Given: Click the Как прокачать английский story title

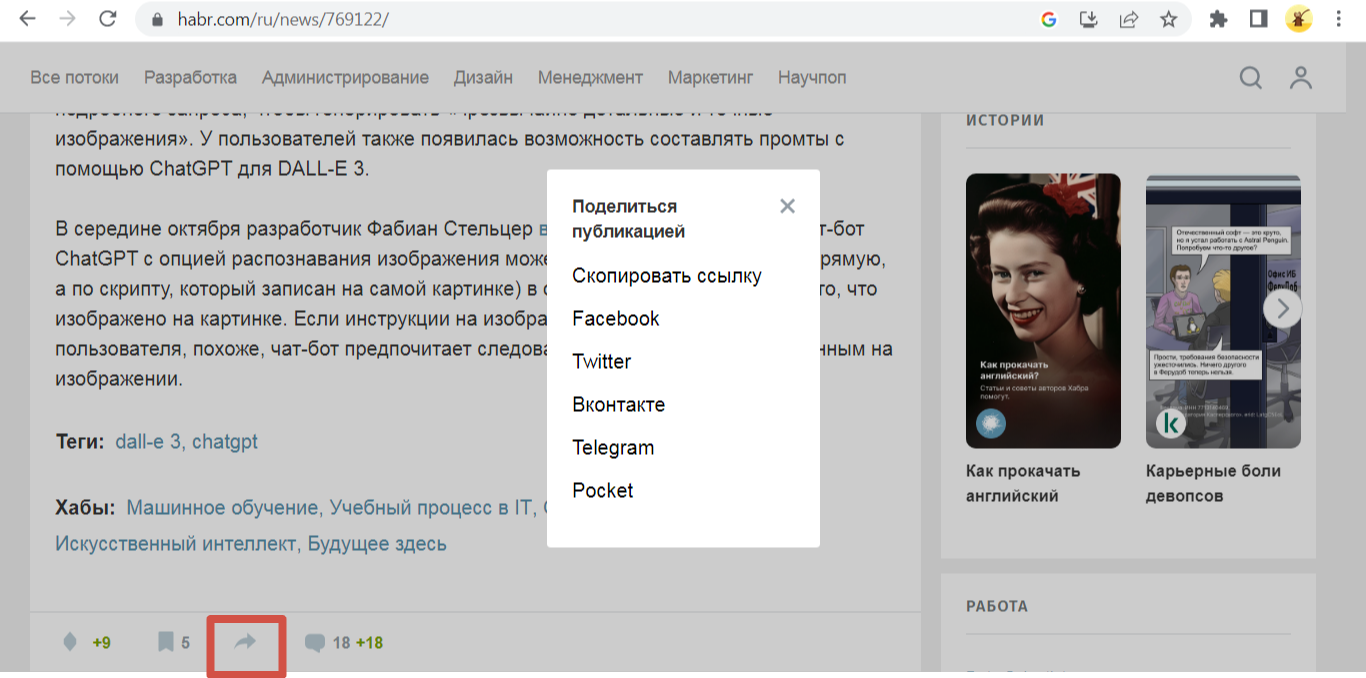Looking at the screenshot, I should click(1023, 483).
